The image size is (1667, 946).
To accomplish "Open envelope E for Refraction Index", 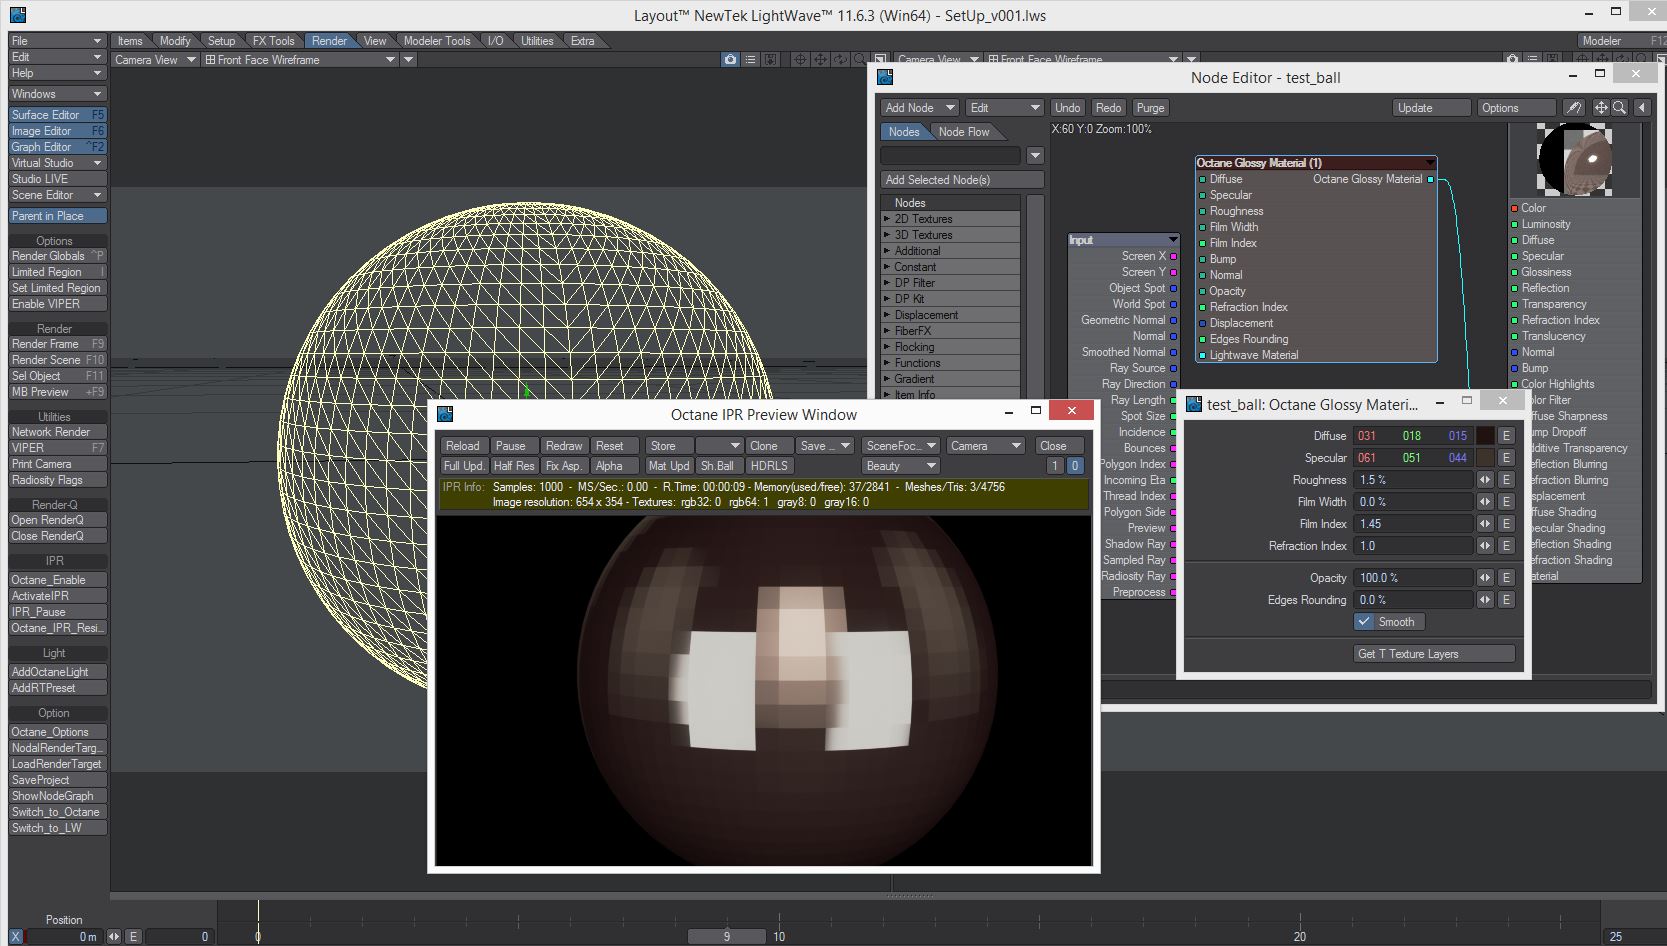I will tap(1506, 546).
